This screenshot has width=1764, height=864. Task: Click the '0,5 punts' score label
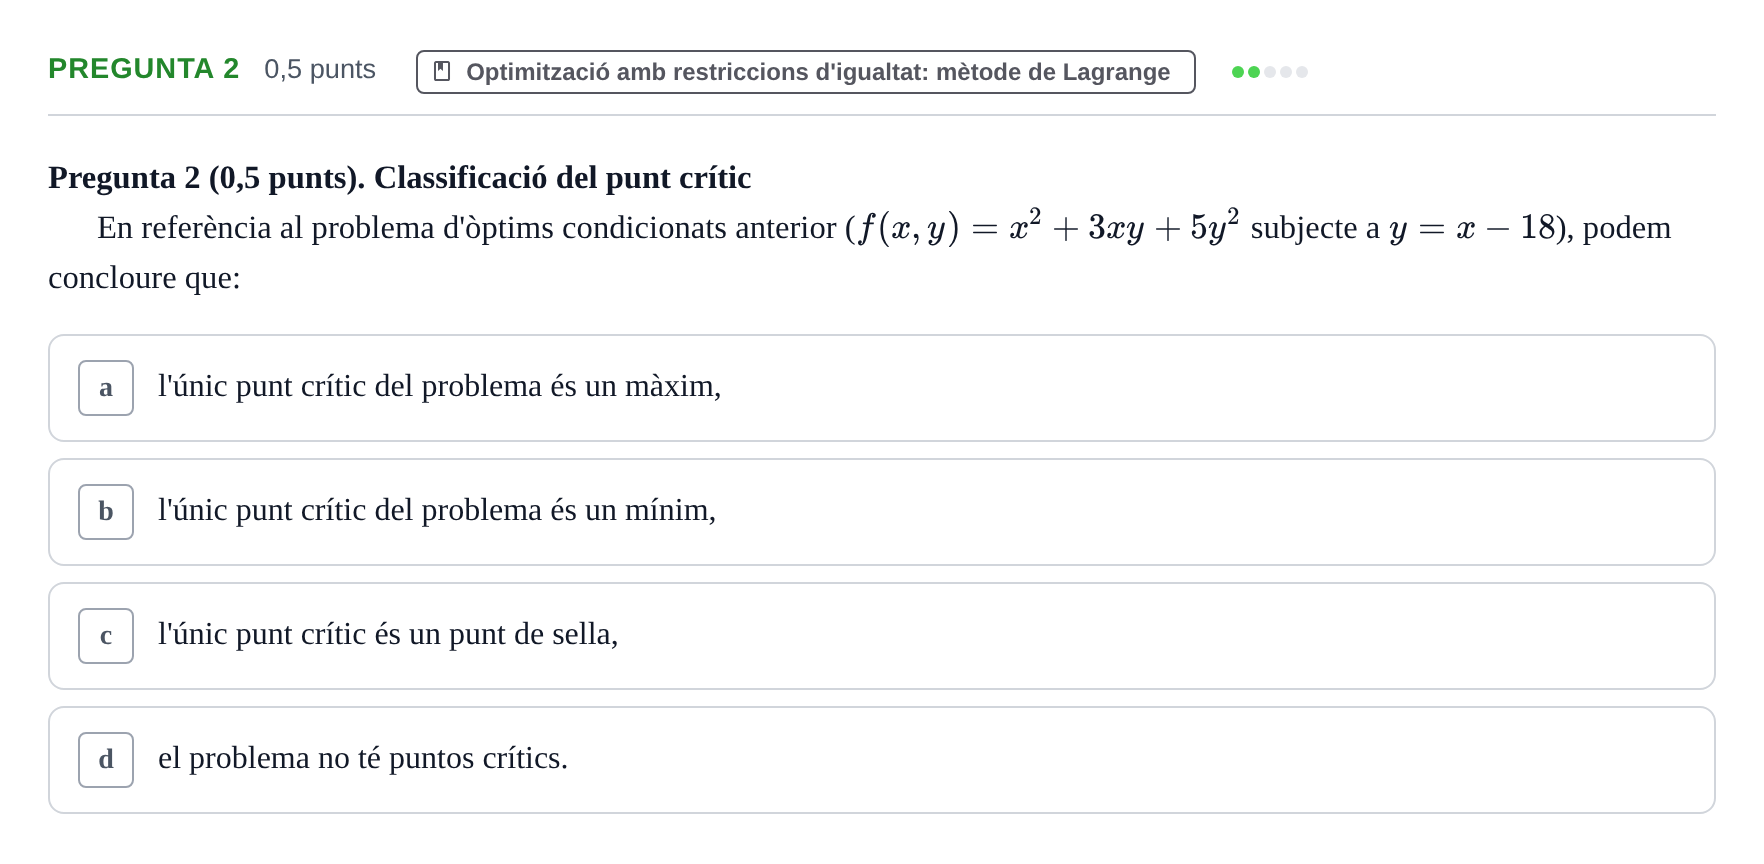click(x=320, y=69)
